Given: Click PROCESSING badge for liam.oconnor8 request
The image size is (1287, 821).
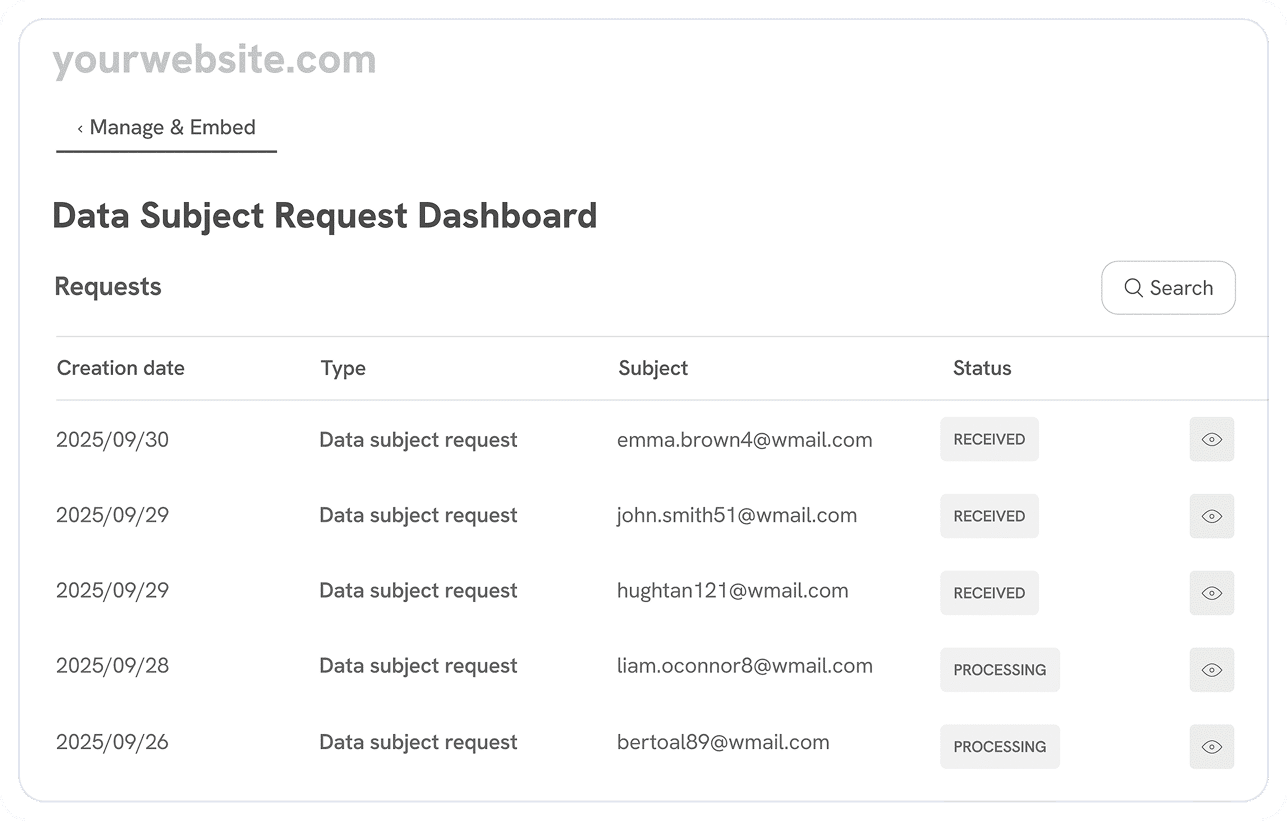Looking at the screenshot, I should click(999, 670).
